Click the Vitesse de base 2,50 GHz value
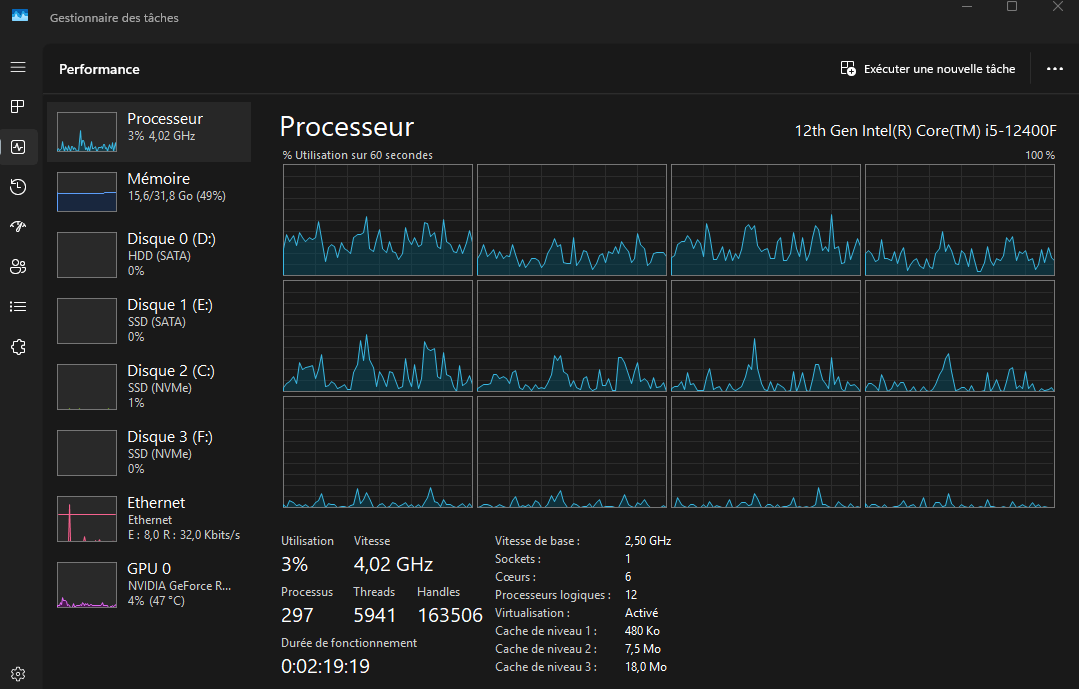The height and width of the screenshot is (689, 1079). [x=648, y=541]
